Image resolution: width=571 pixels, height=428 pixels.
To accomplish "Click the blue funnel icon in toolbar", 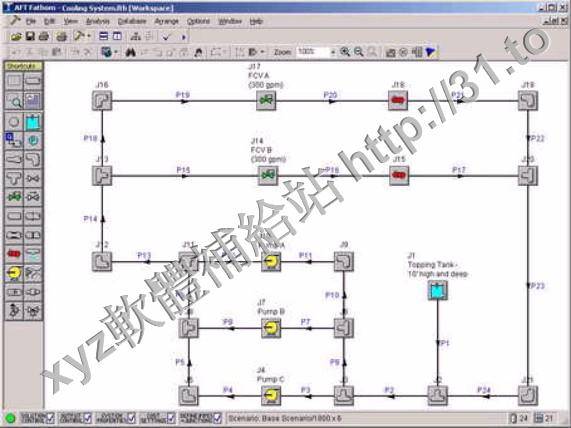I will pyautogui.click(x=430, y=52).
